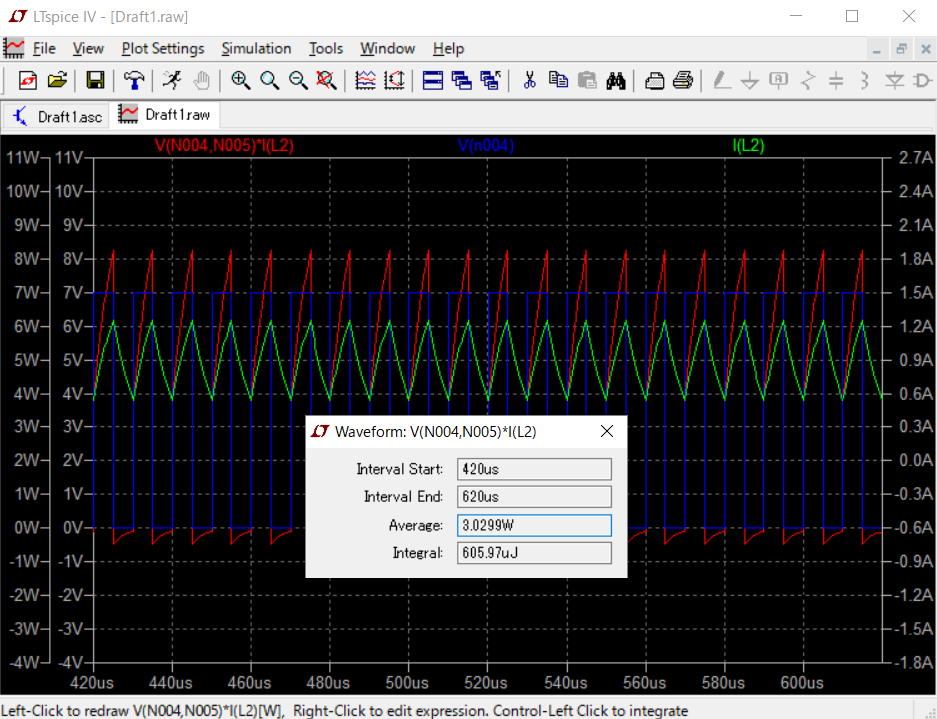Screen dimensions: 937x719
Task: Restore the inner document window
Action: tap(901, 49)
